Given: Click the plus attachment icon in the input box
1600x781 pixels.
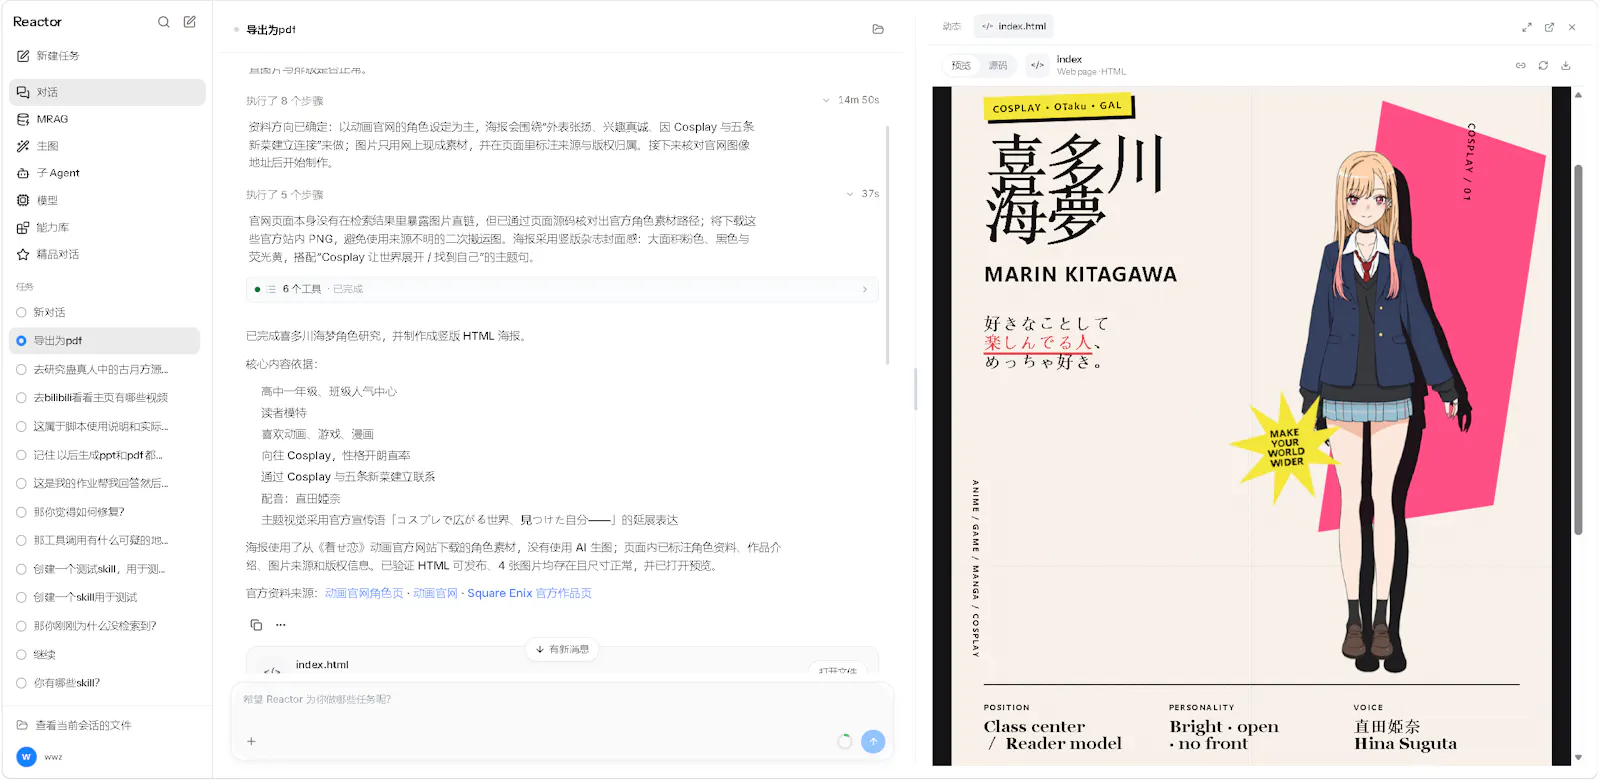Looking at the screenshot, I should (251, 741).
